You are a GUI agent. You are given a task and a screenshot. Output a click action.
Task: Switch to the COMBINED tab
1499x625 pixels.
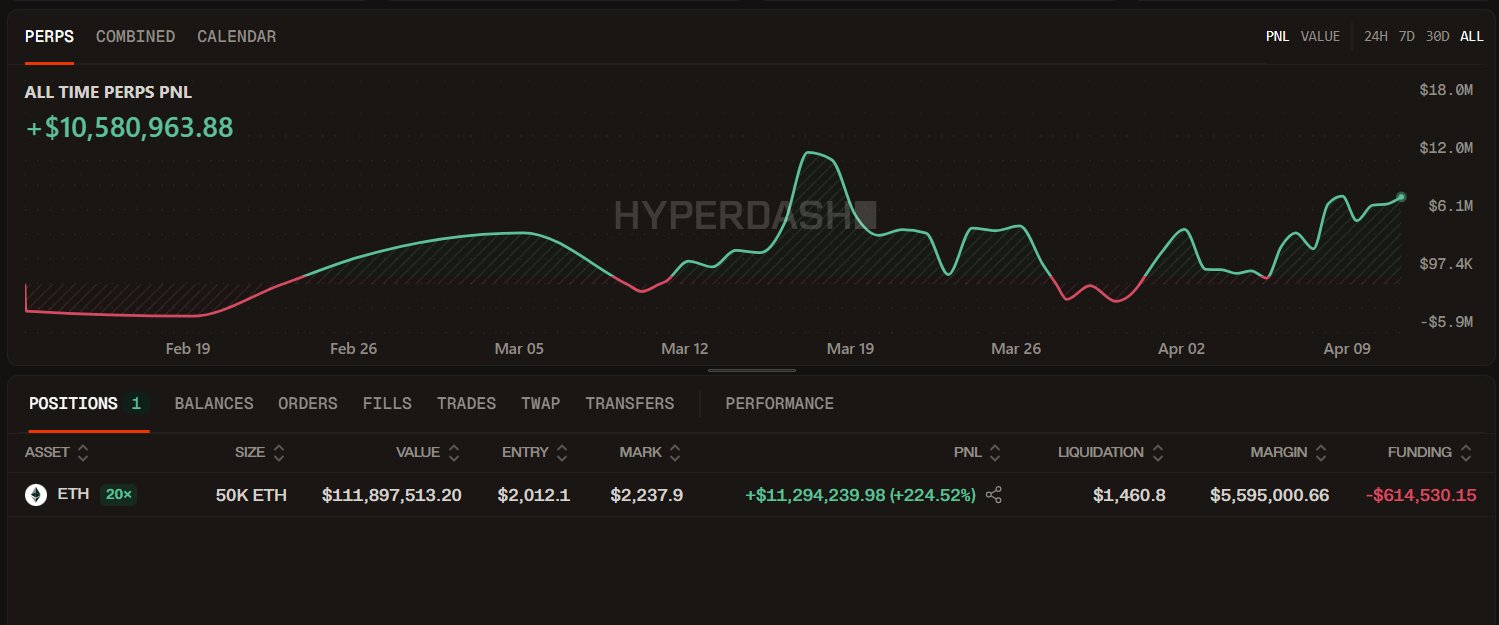coord(135,37)
